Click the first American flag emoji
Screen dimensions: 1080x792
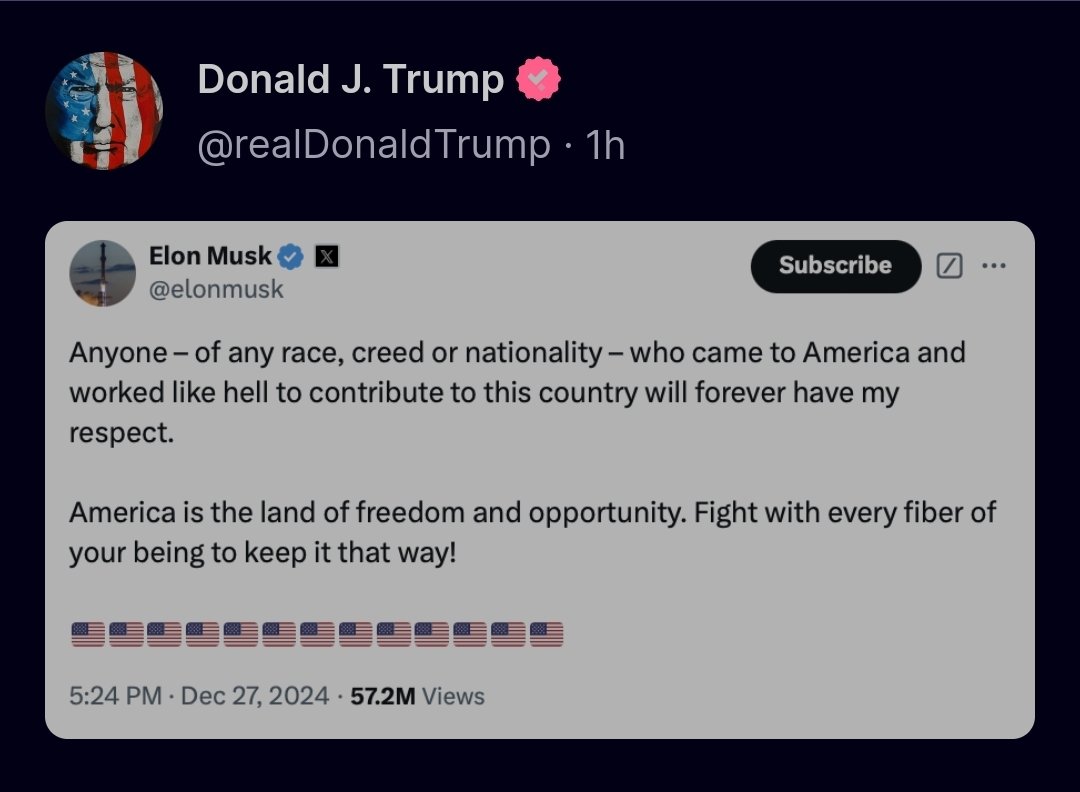click(88, 634)
